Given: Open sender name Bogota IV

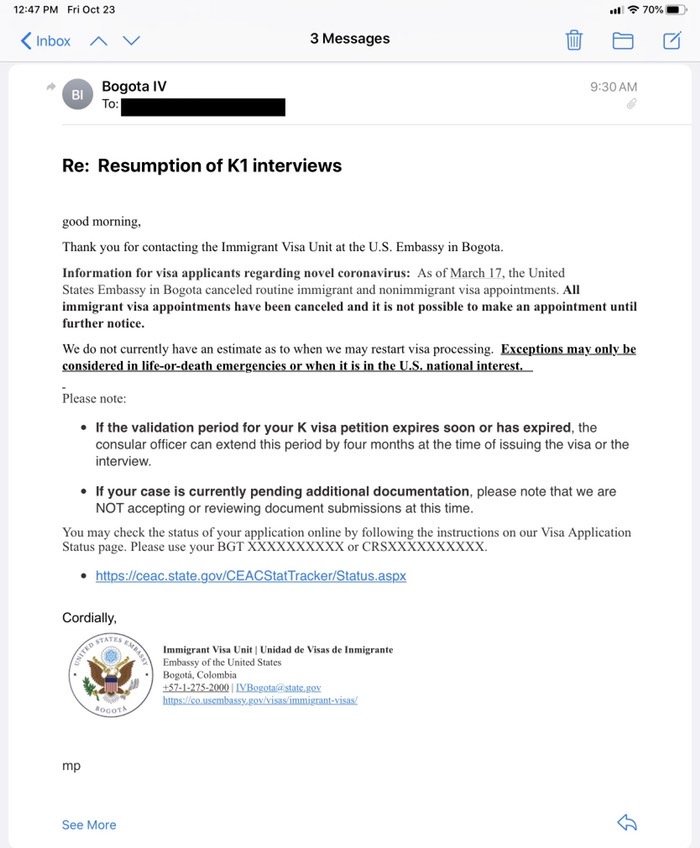Looking at the screenshot, I should tap(134, 86).
